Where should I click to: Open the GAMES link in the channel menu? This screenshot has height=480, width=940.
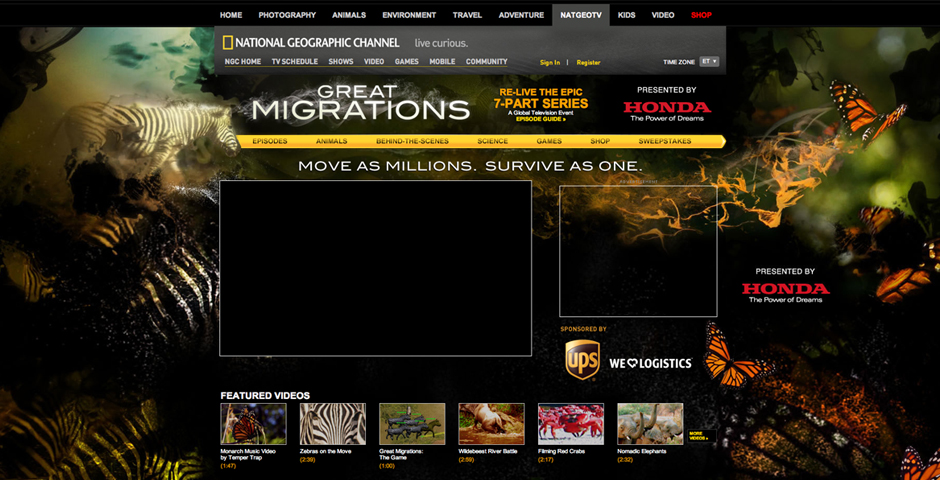click(x=406, y=62)
